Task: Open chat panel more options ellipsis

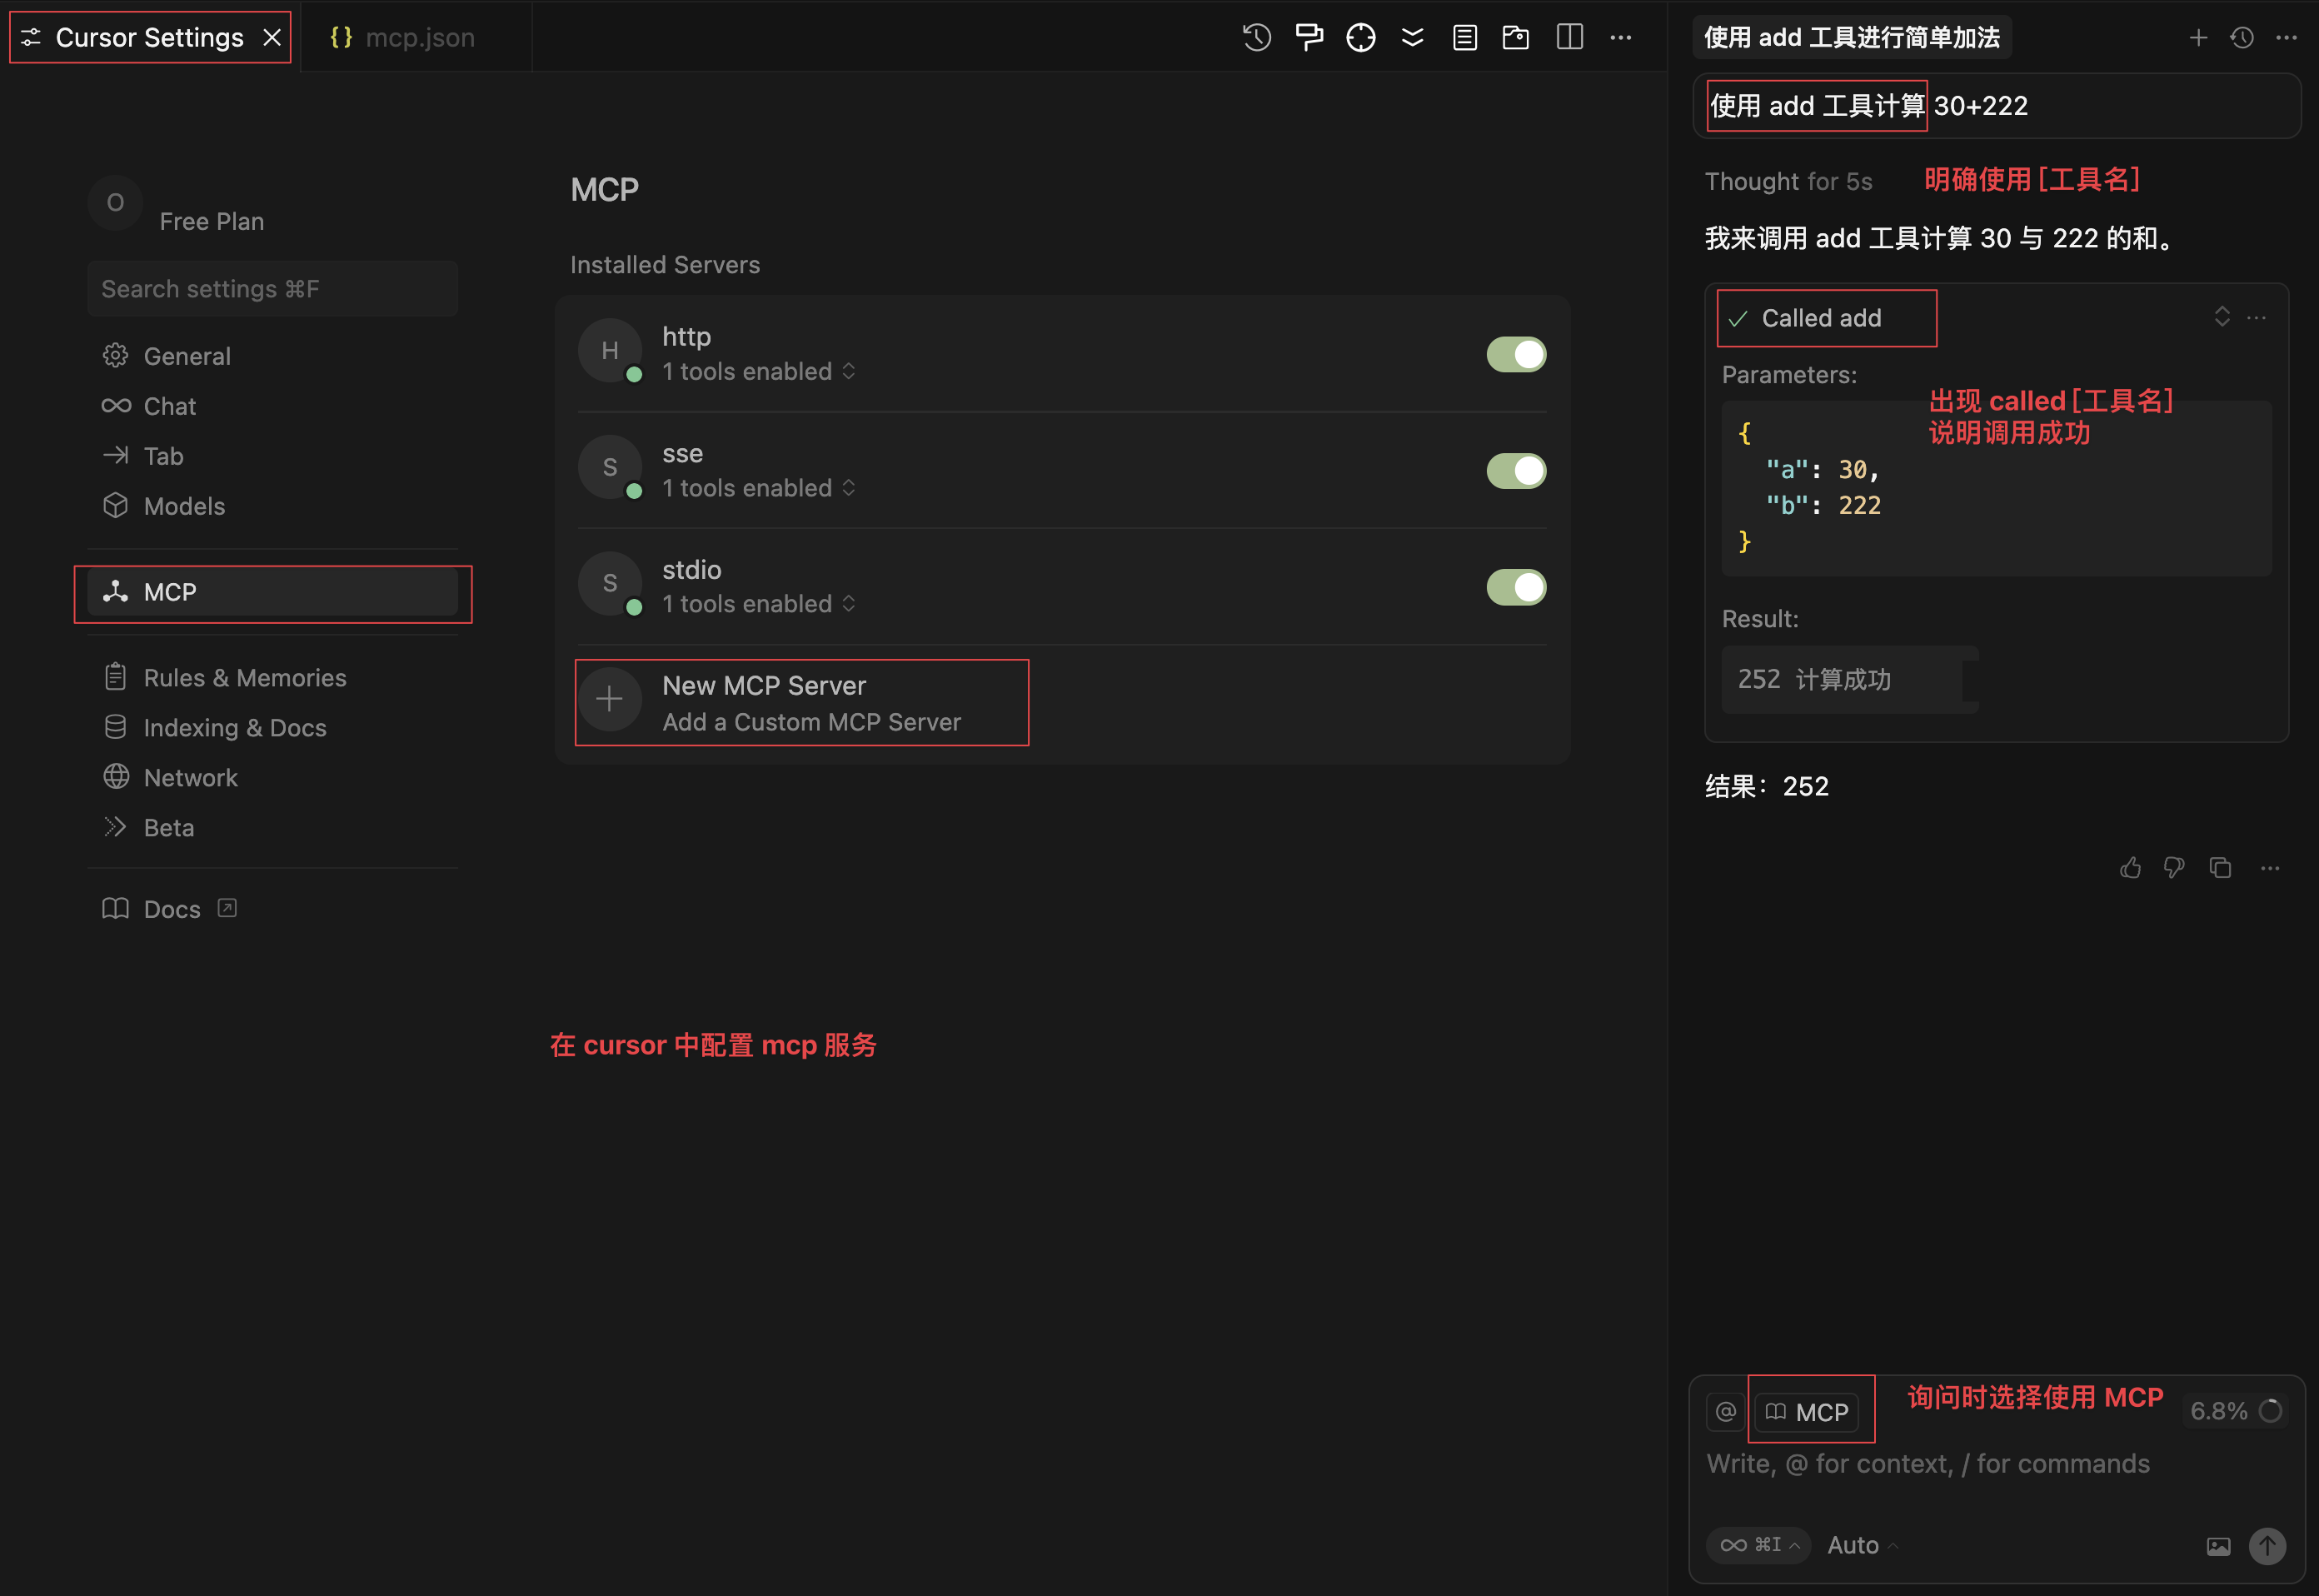Action: [2286, 38]
